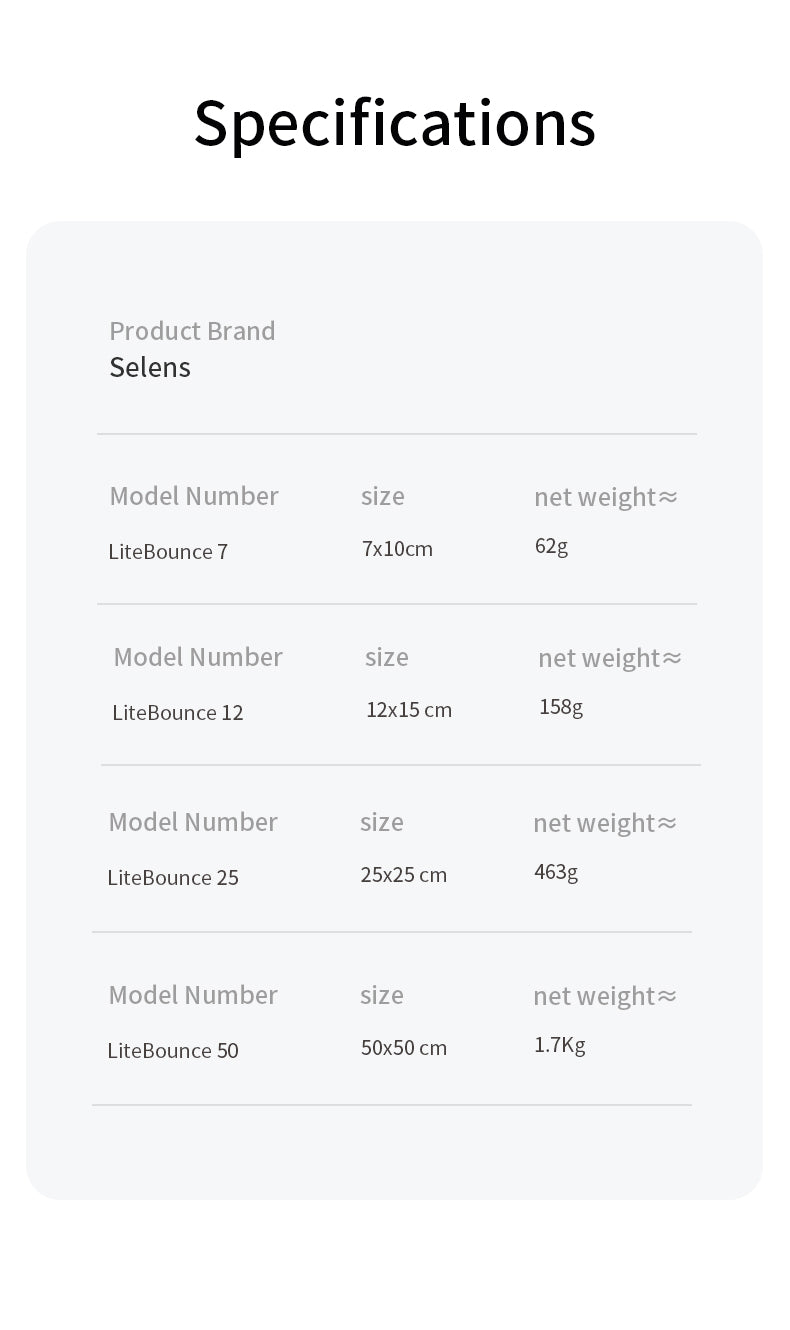Click Model Number label above LiteBounce 50

pyautogui.click(x=193, y=995)
